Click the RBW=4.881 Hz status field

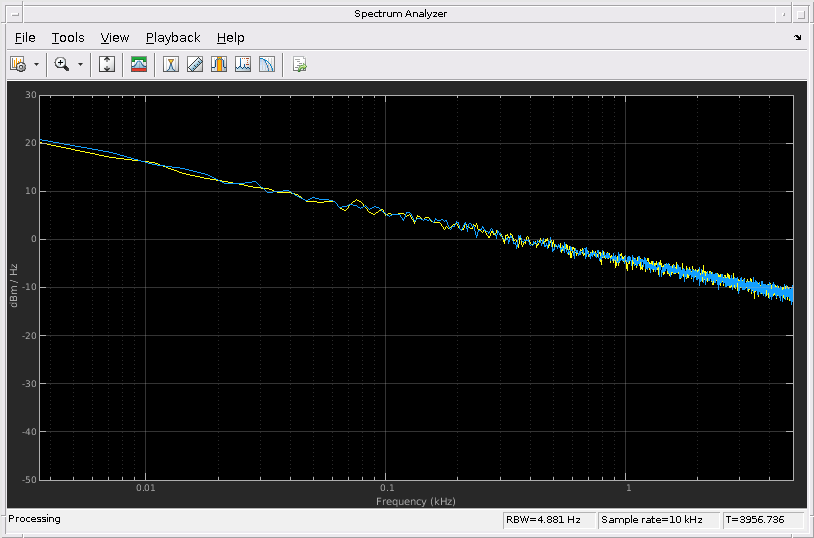[x=548, y=520]
